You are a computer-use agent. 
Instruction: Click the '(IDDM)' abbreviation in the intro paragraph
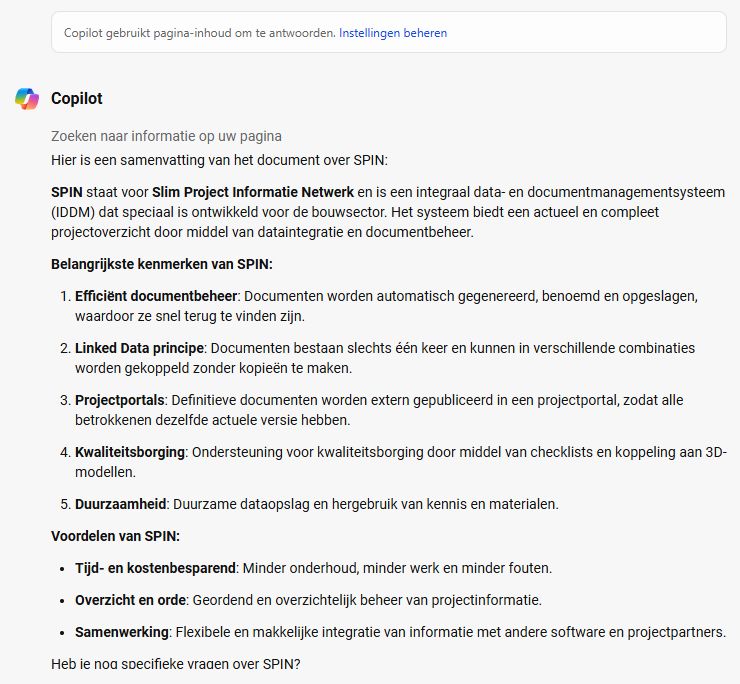coord(72,213)
